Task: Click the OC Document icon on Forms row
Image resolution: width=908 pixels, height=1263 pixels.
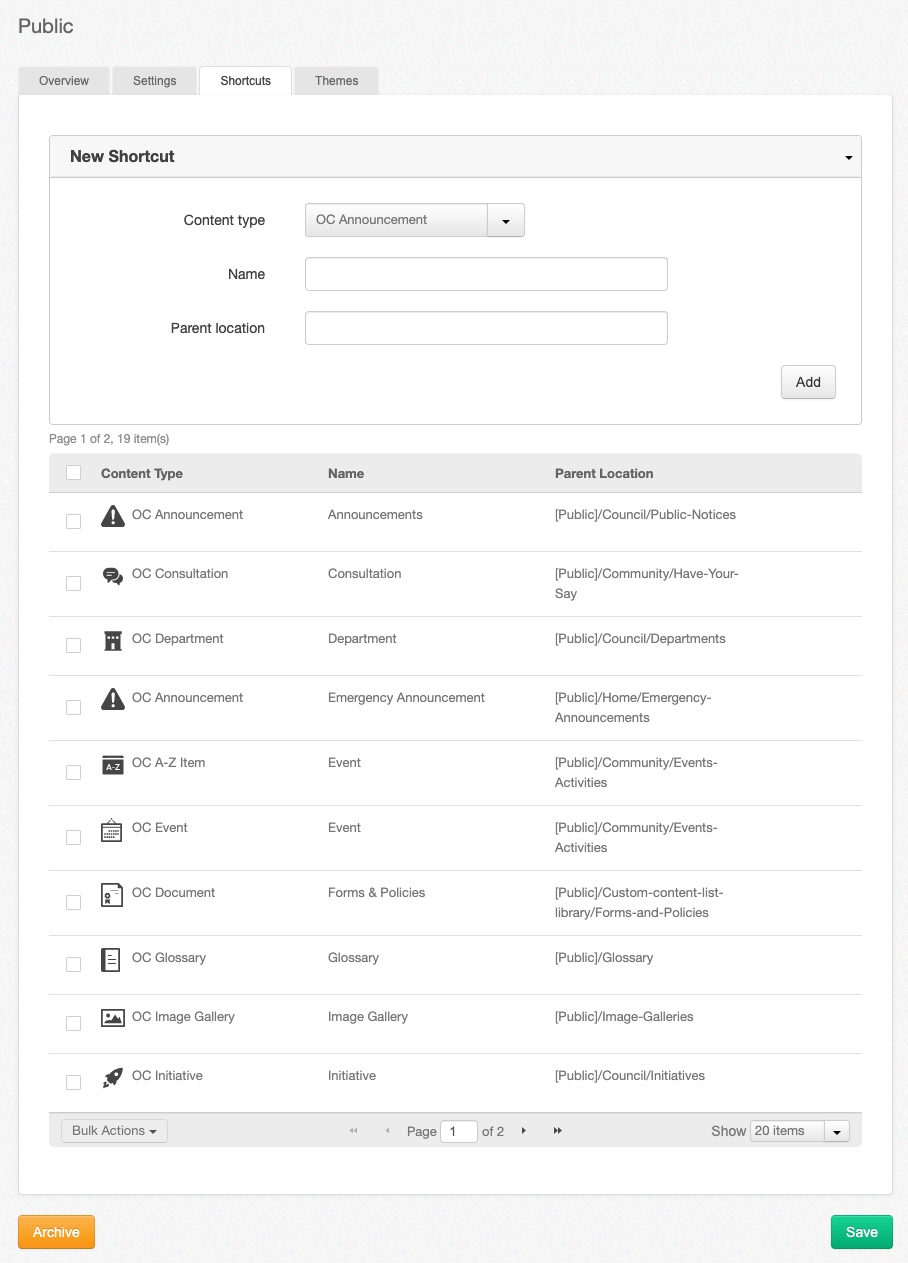Action: pos(113,894)
